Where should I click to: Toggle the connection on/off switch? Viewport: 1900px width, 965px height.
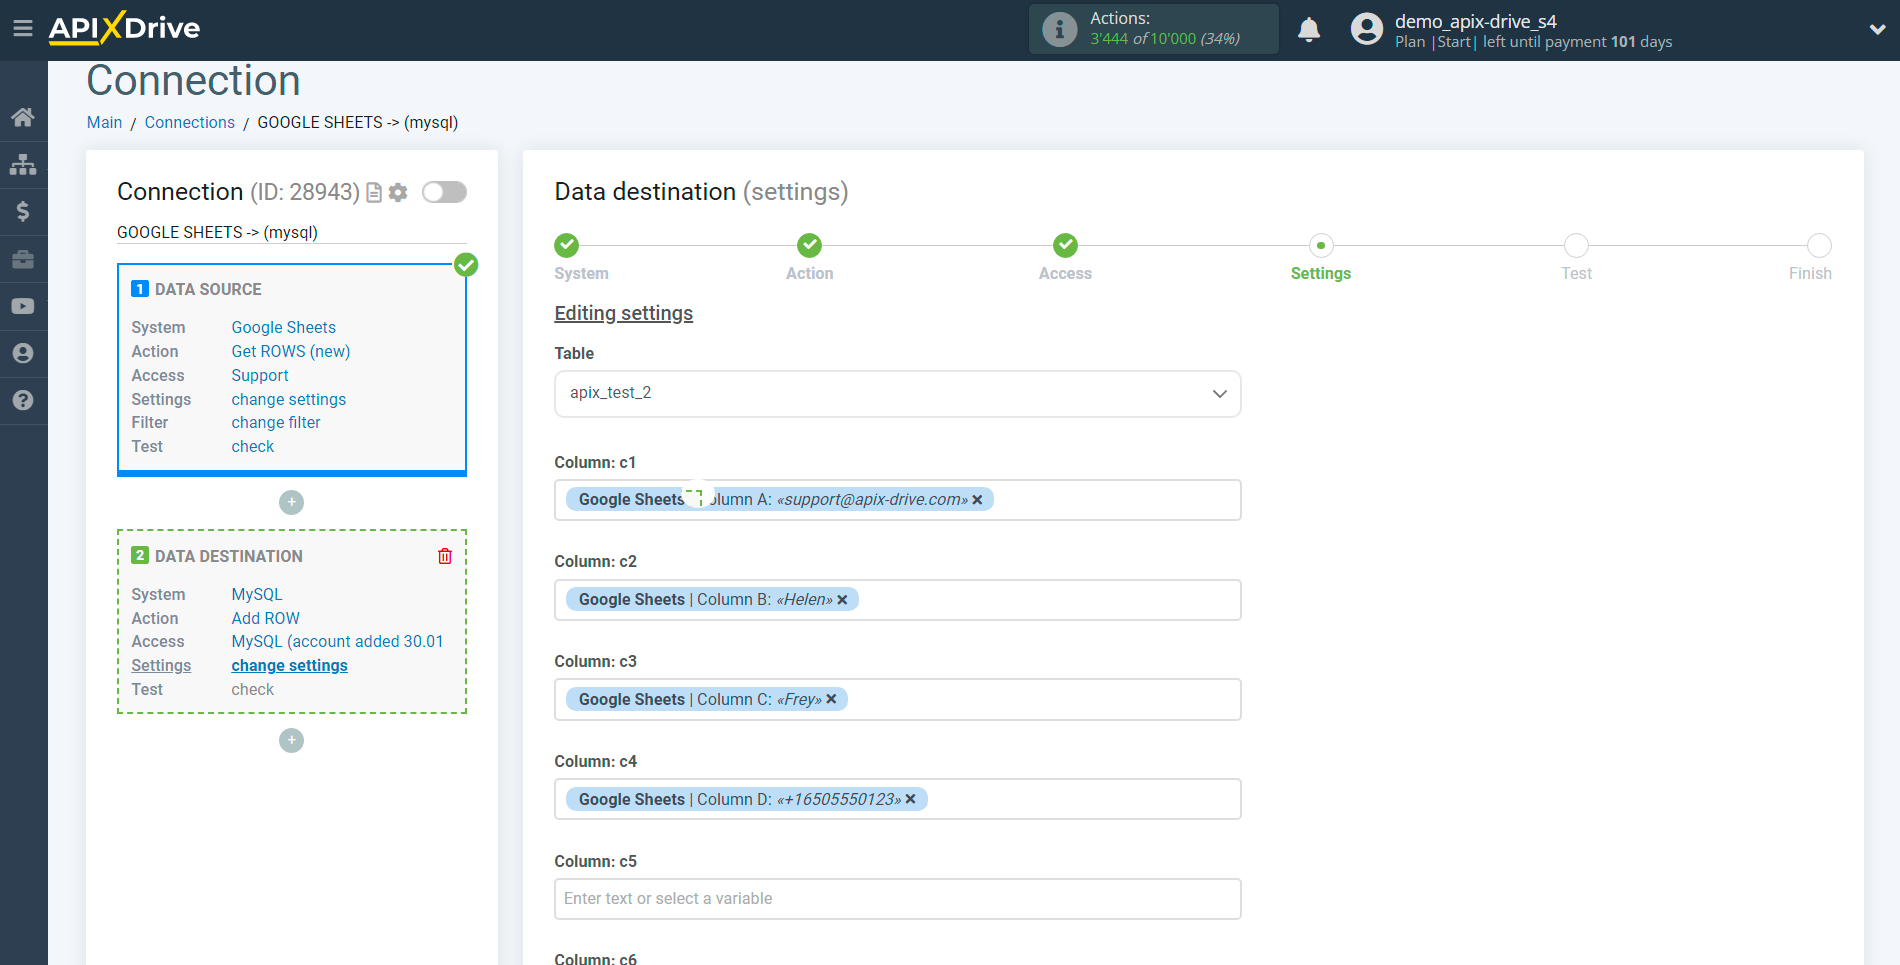444,192
